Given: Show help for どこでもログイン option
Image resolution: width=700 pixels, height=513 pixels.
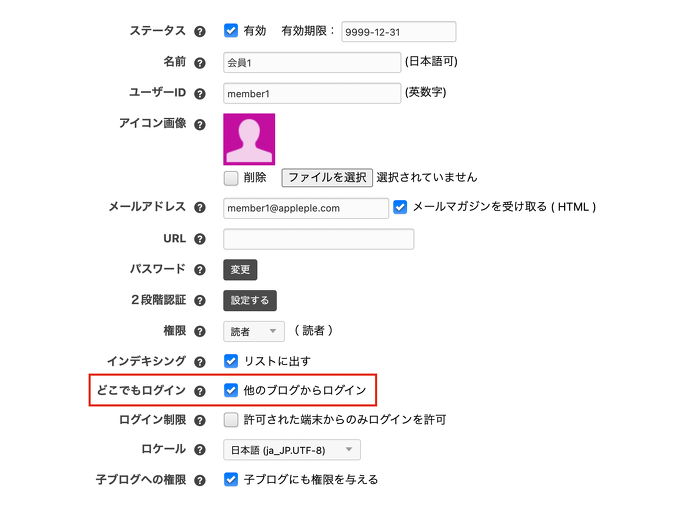Looking at the screenshot, I should coord(200,391).
